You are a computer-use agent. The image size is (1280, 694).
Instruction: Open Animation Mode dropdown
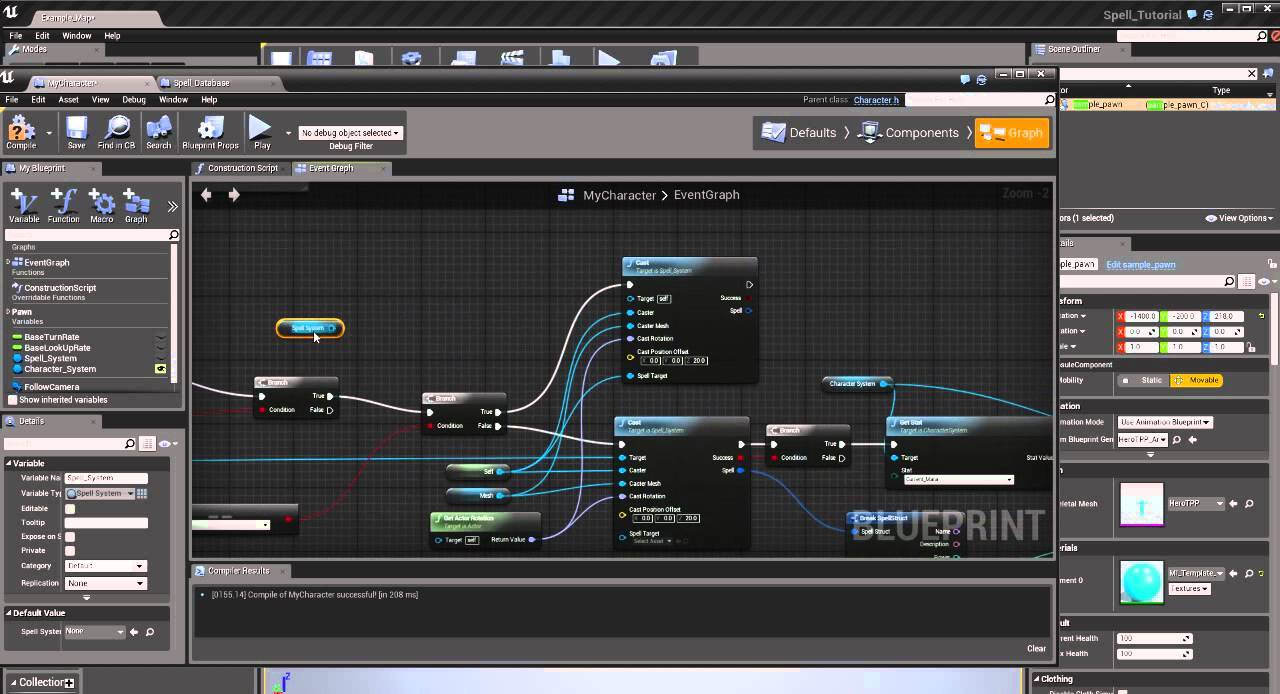(x=1165, y=422)
